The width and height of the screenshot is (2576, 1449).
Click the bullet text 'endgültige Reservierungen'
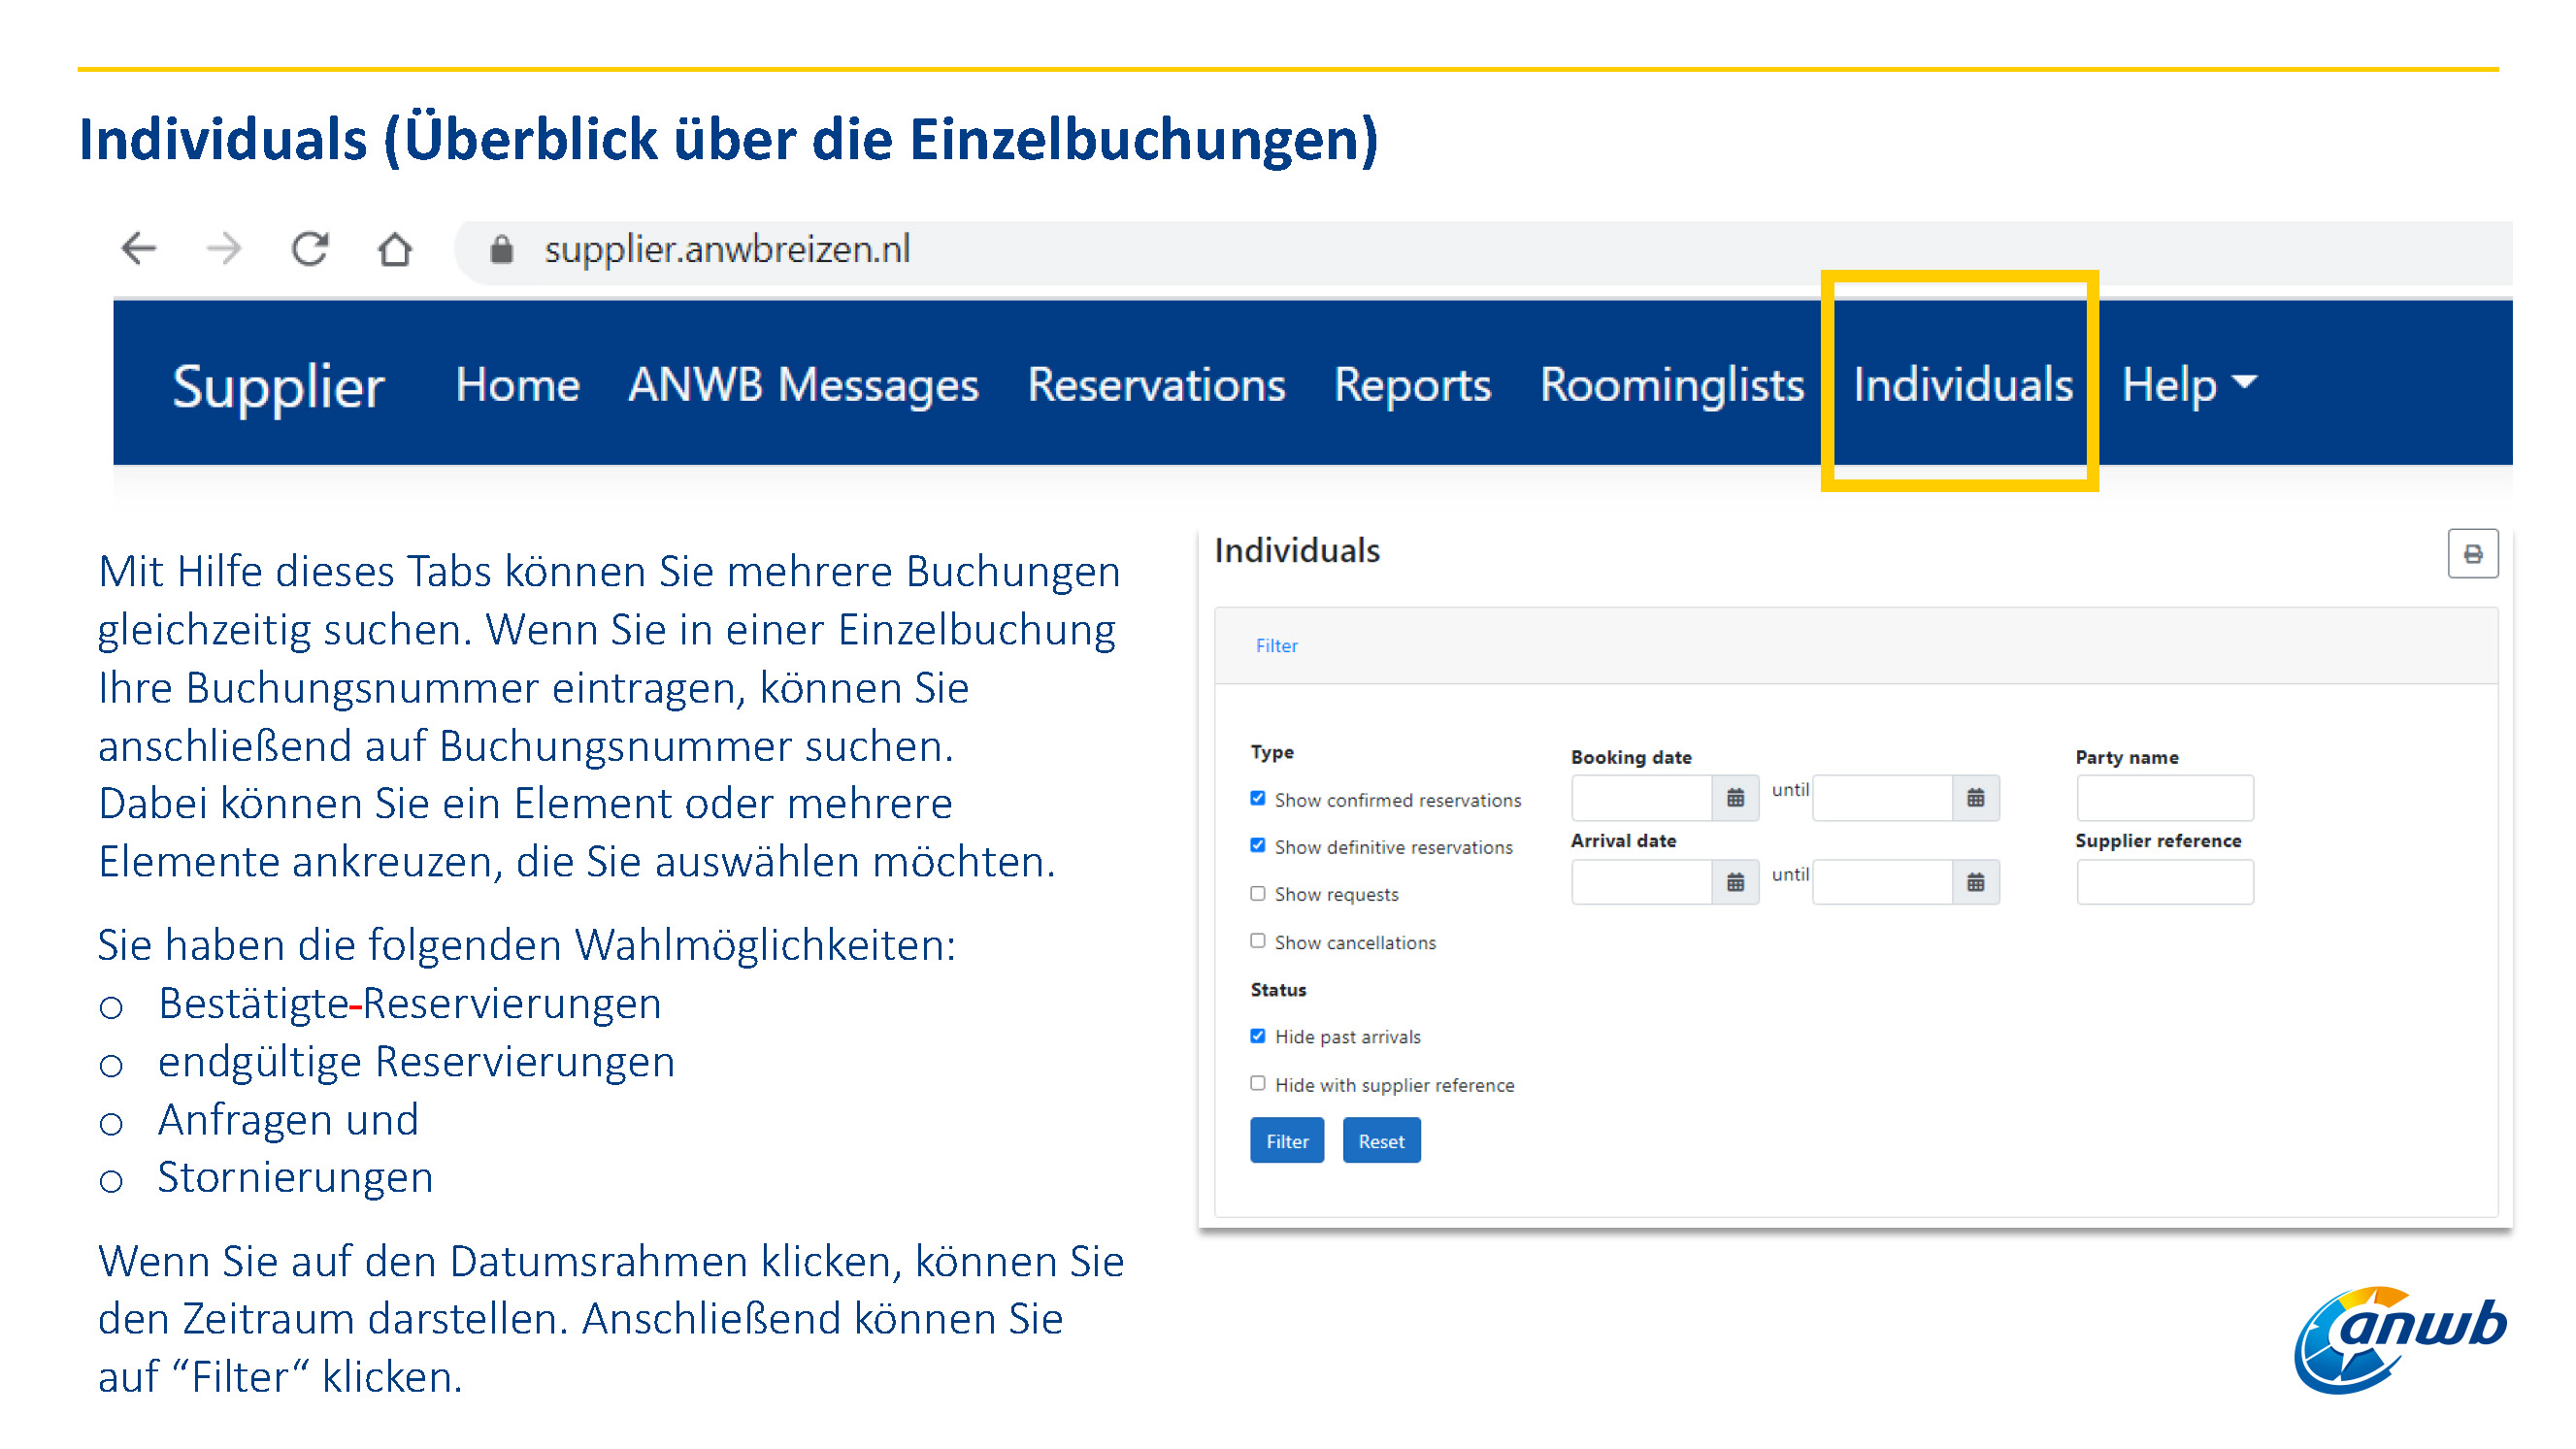pyautogui.click(x=416, y=1062)
